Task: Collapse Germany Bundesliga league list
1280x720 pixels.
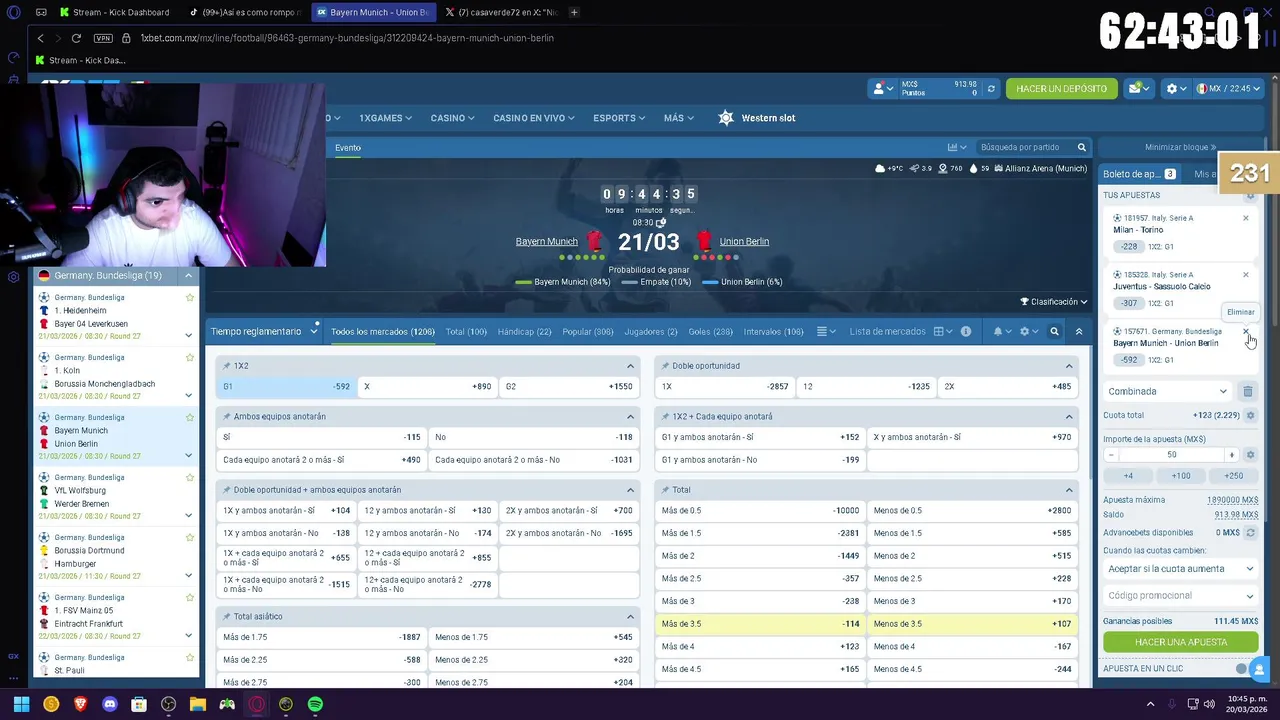Action: [x=188, y=275]
